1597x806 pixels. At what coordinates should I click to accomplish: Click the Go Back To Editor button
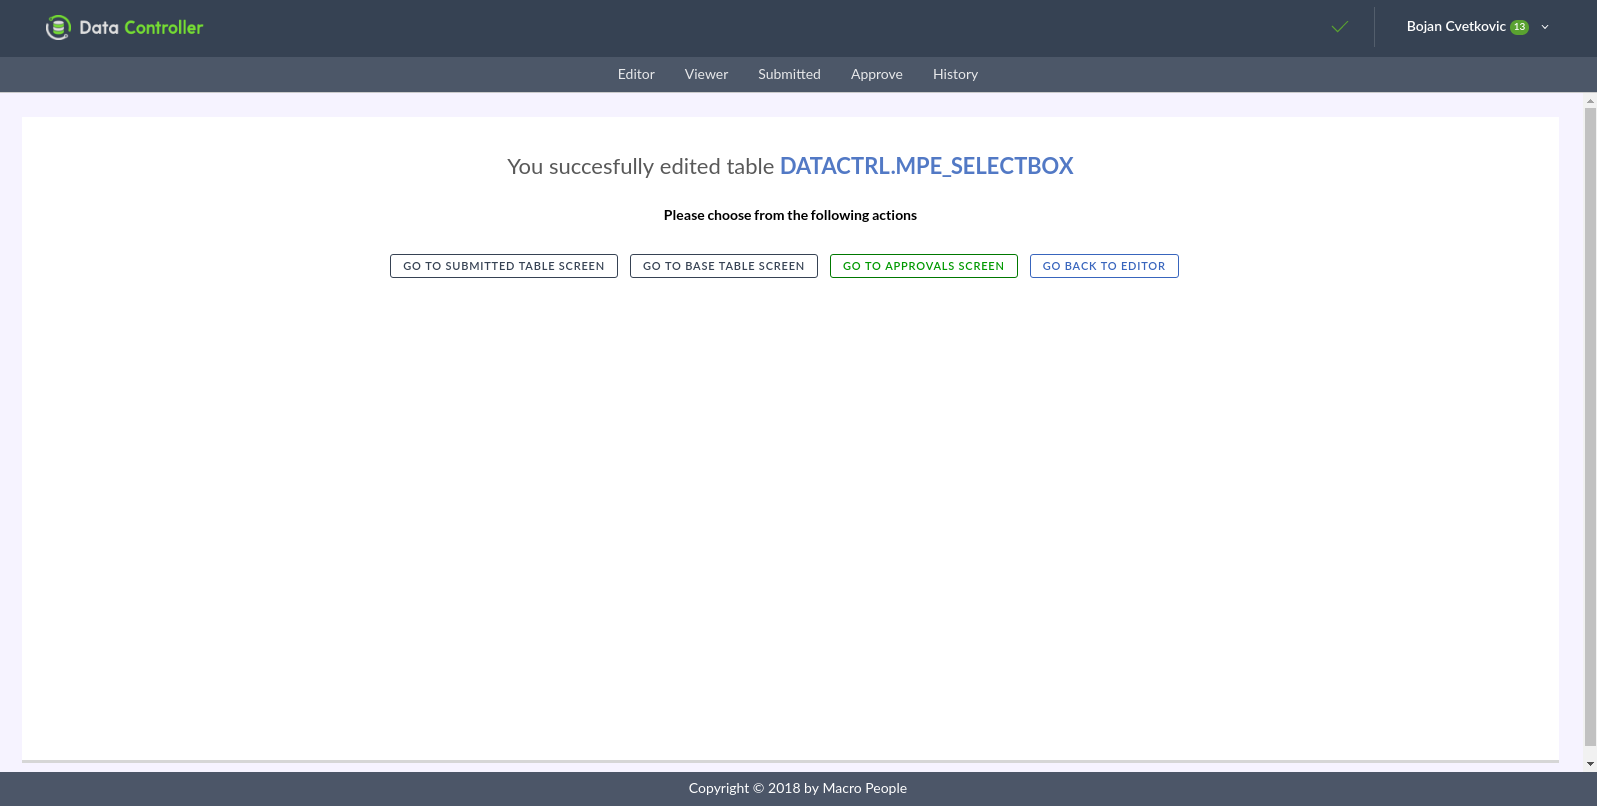point(1104,266)
